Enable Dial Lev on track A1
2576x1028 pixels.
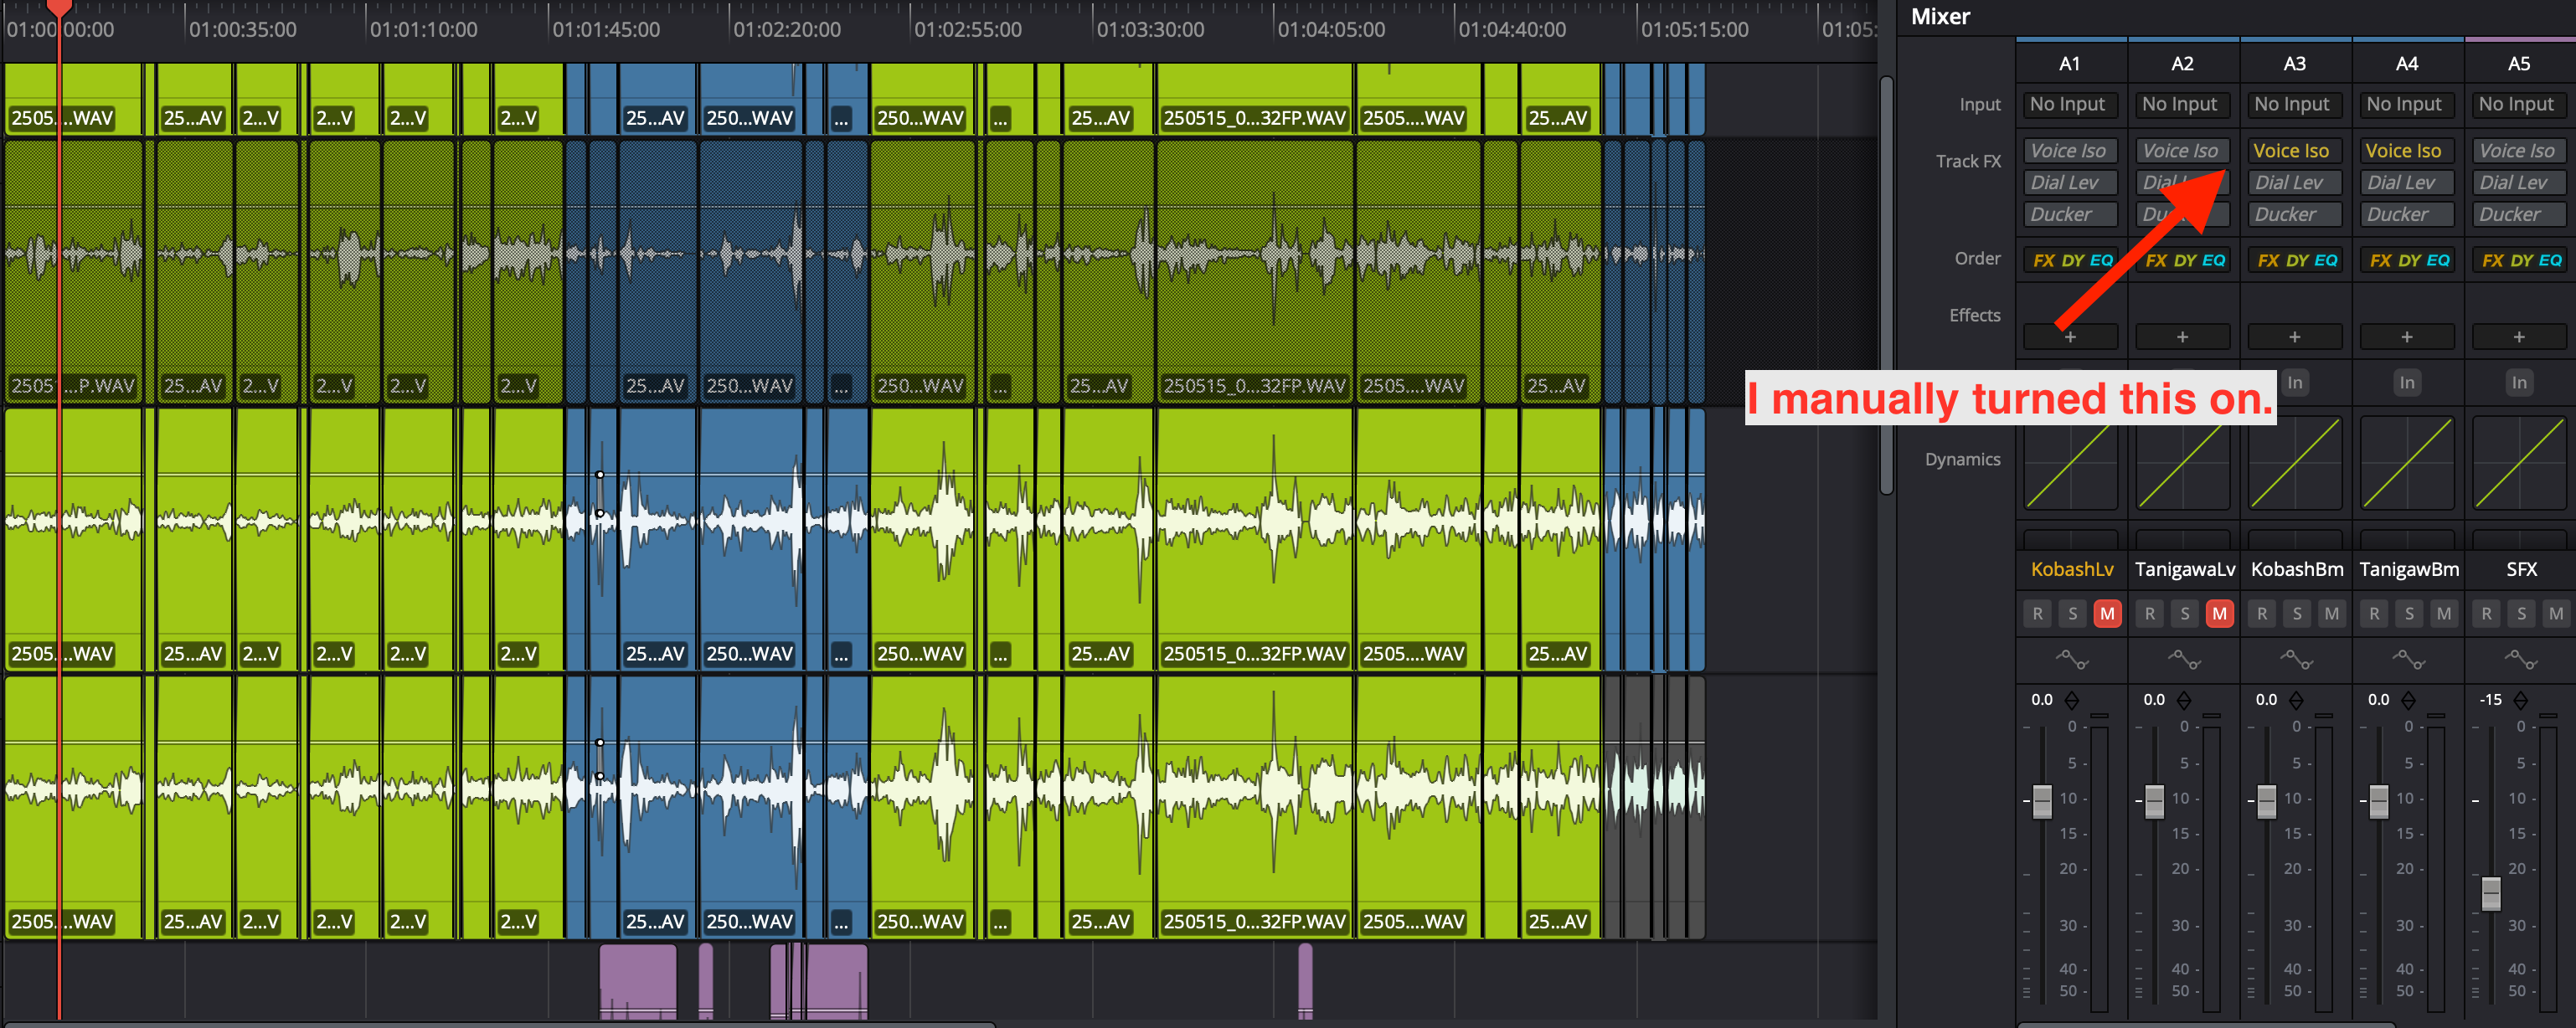pos(2070,183)
